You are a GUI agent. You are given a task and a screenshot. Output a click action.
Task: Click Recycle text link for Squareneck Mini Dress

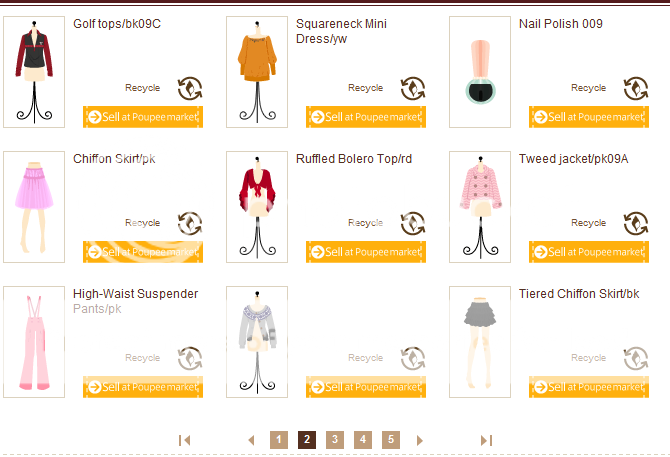pos(365,88)
